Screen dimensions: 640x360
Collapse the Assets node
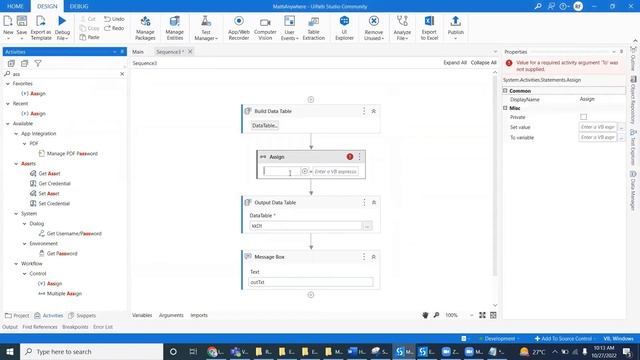(16, 164)
